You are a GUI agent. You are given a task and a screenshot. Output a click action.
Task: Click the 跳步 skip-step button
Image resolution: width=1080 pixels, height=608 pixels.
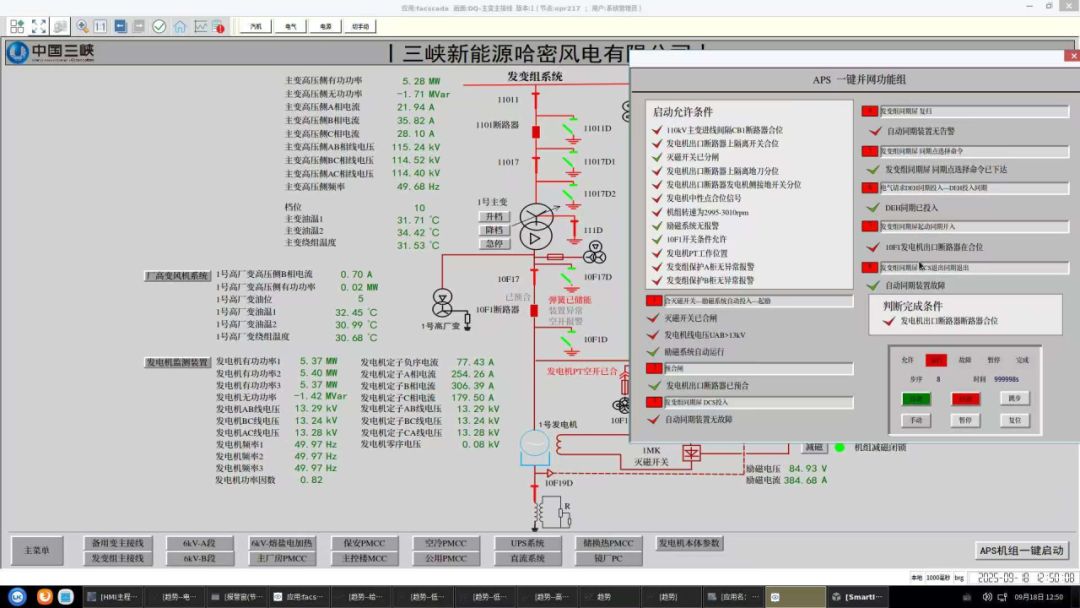[1015, 398]
